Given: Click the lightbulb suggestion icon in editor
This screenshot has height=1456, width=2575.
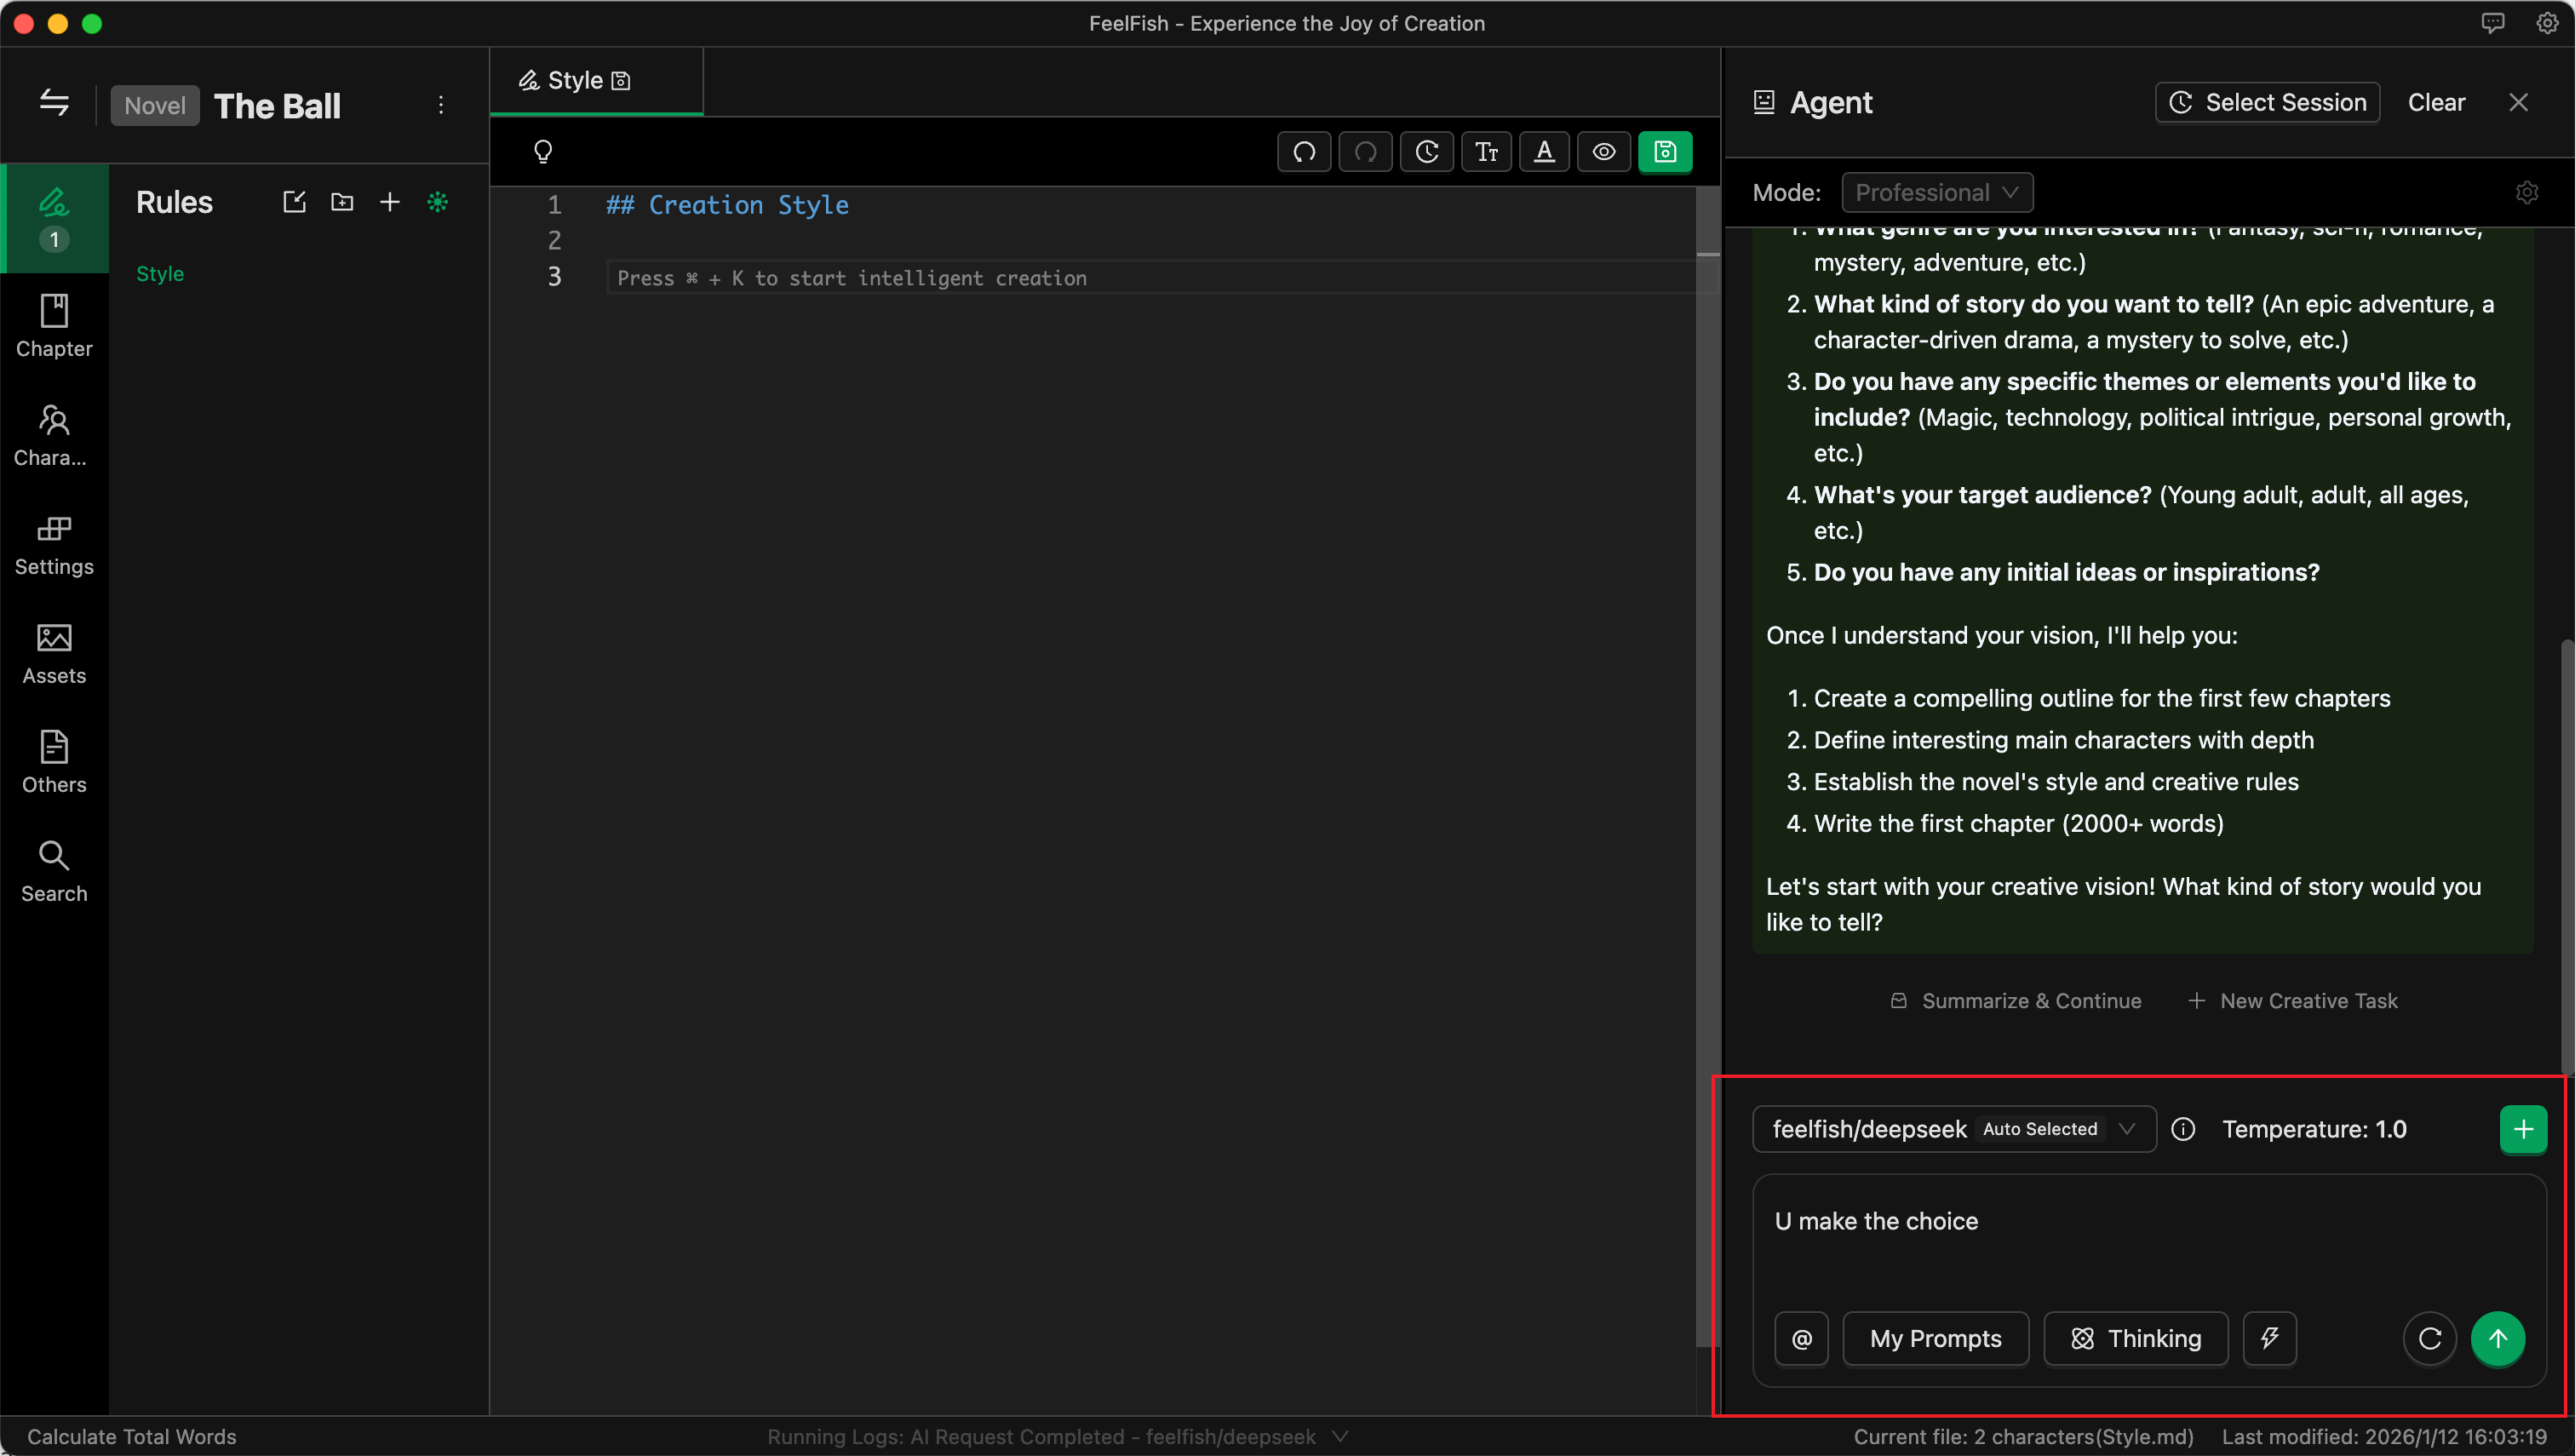Looking at the screenshot, I should [x=543, y=151].
